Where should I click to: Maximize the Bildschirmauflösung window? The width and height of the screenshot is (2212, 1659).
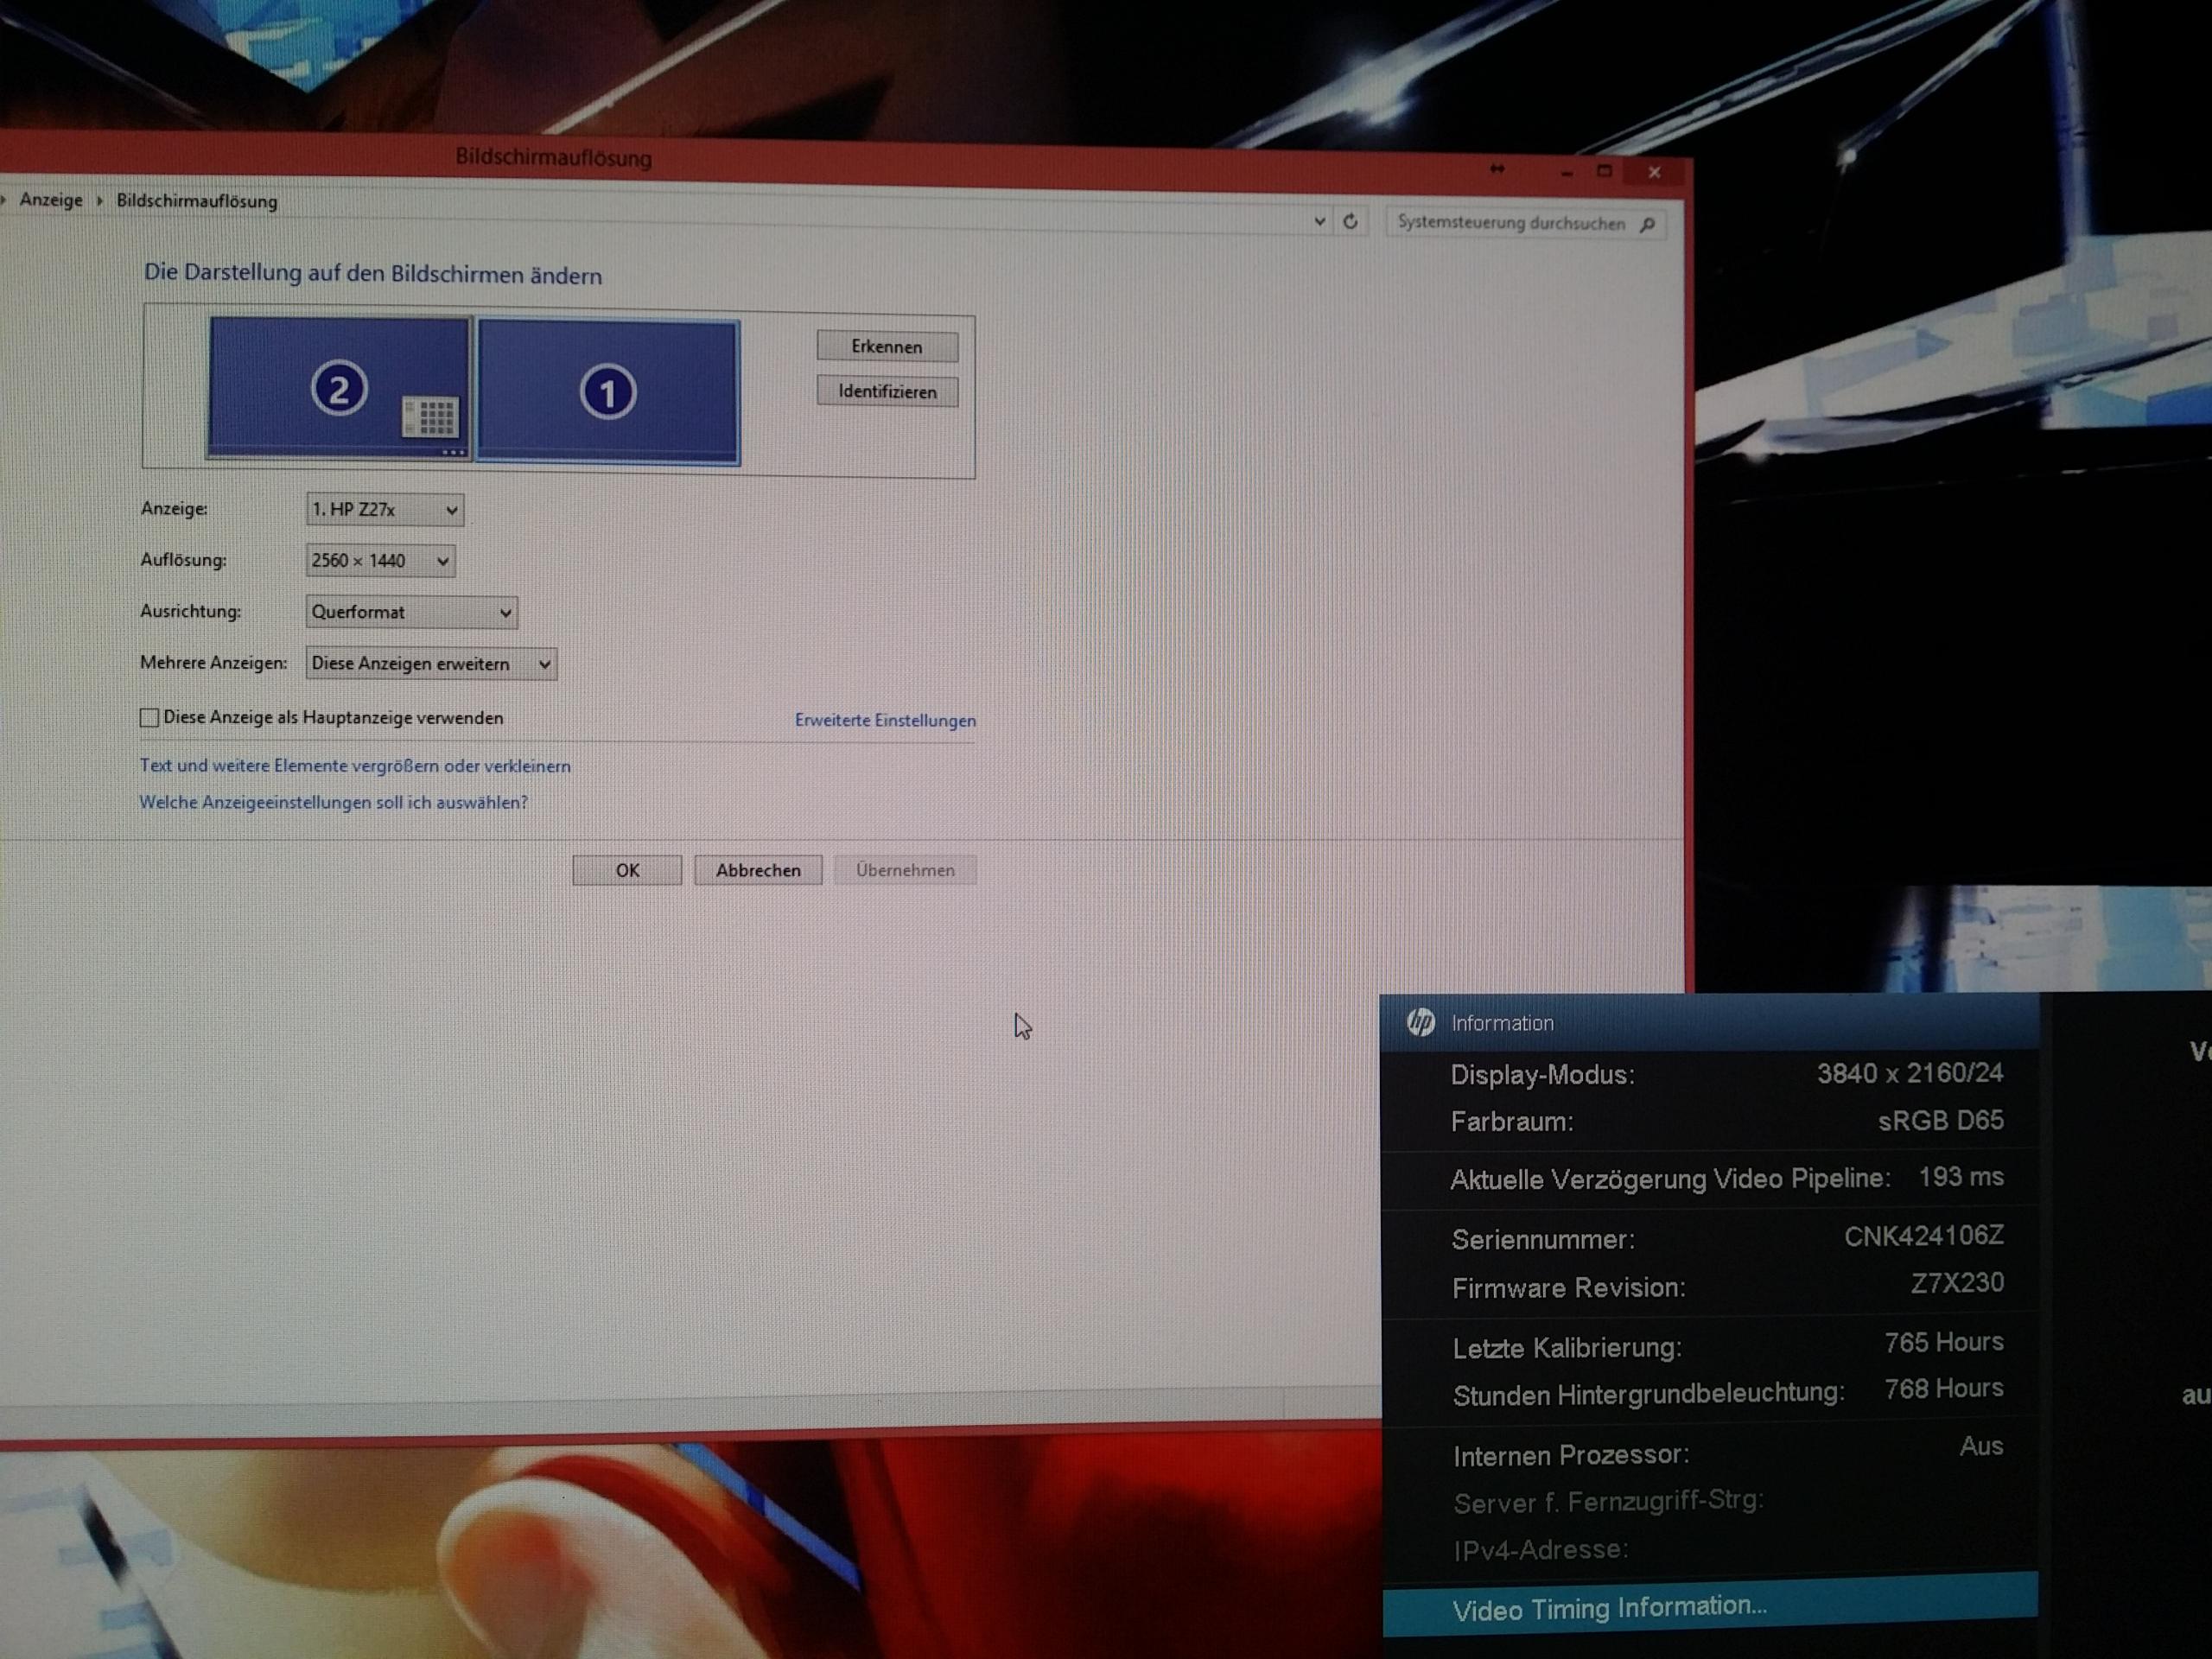1605,171
